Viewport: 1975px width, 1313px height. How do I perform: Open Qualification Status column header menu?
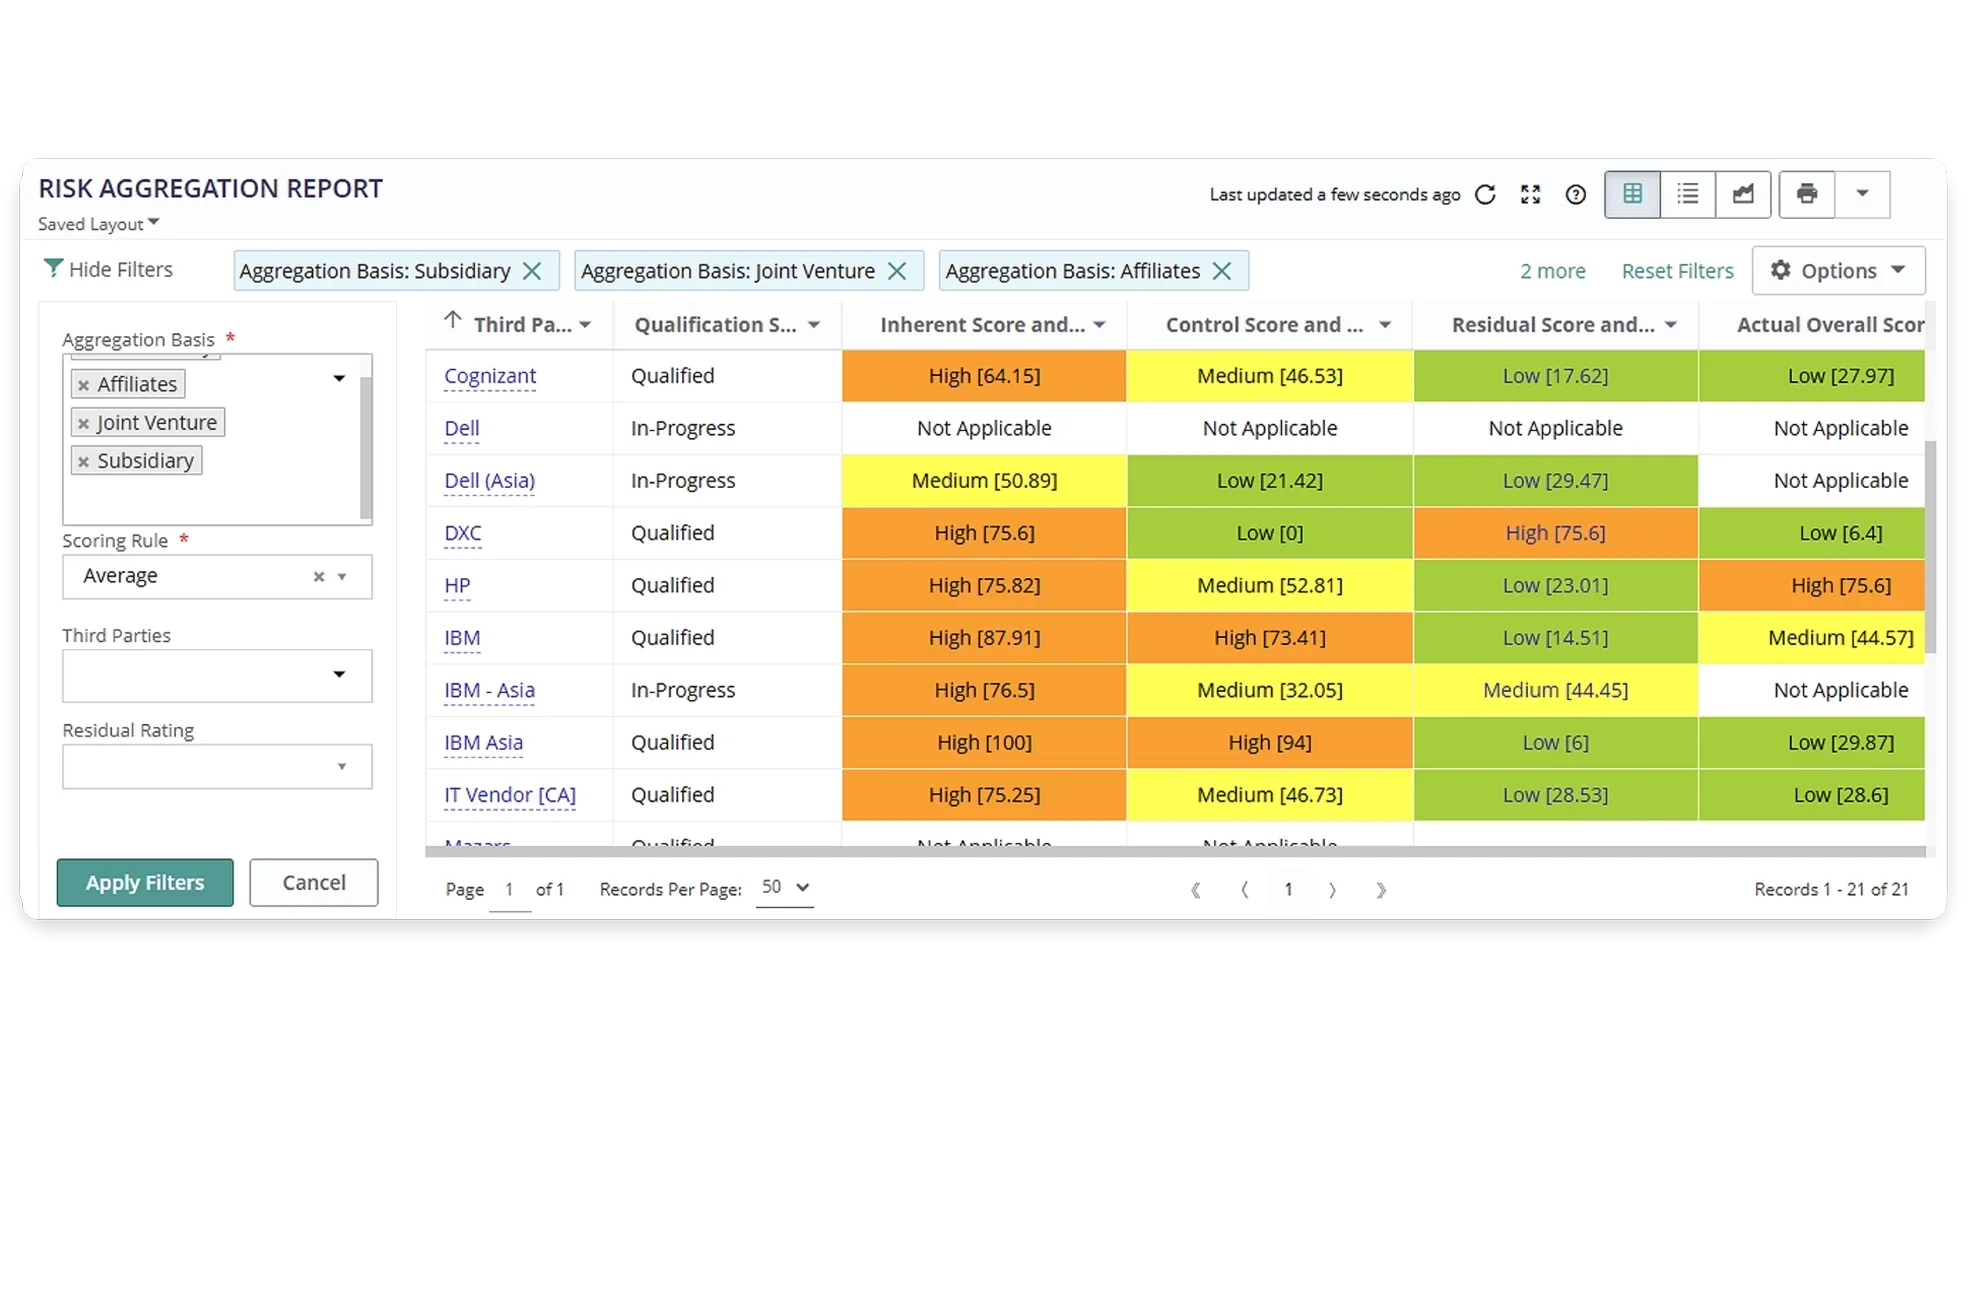click(814, 325)
